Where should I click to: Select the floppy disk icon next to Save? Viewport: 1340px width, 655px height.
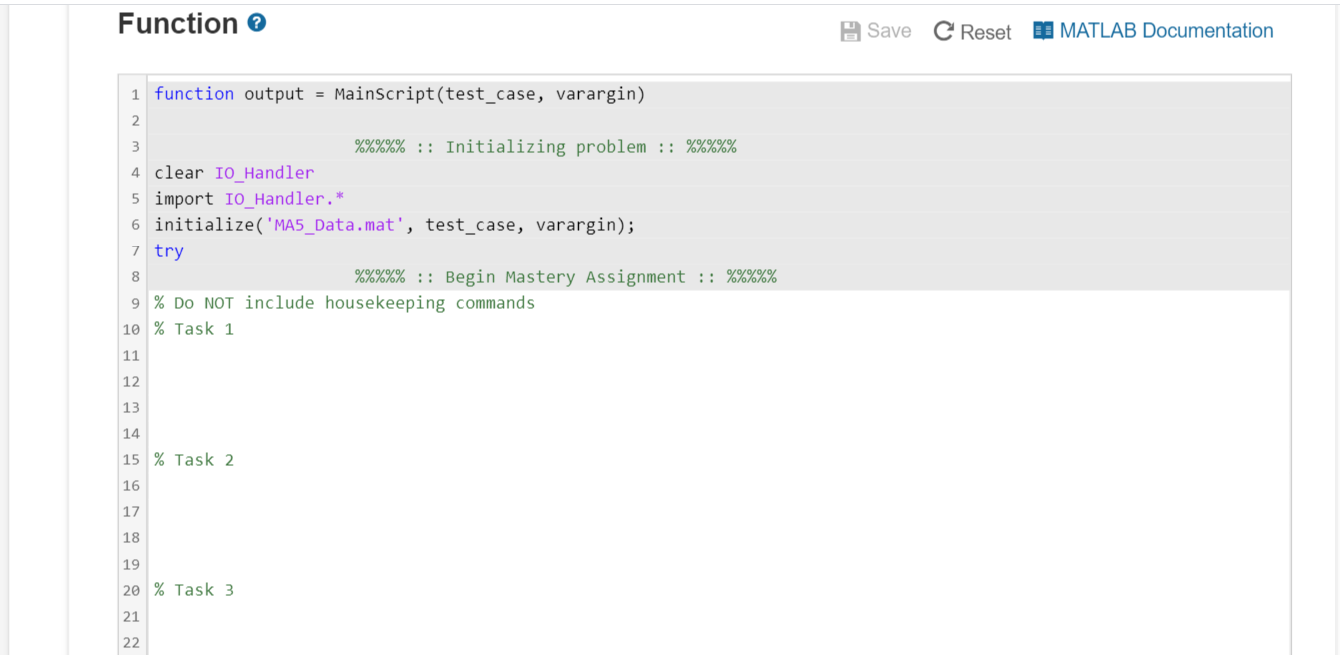click(849, 31)
